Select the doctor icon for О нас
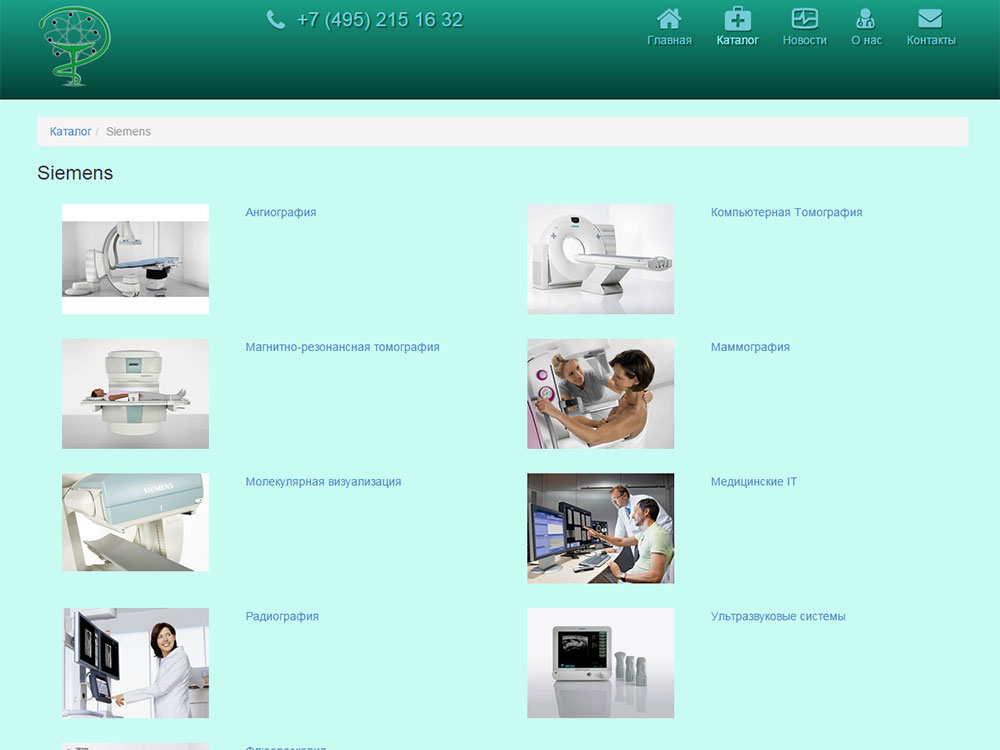 coord(865,18)
